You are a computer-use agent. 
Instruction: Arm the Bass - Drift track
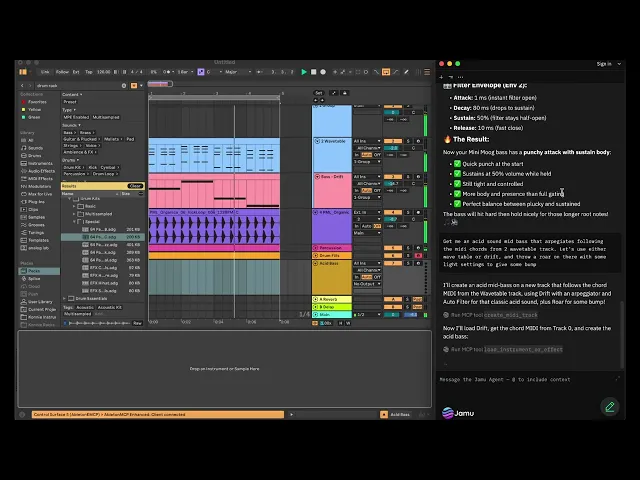coord(418,177)
